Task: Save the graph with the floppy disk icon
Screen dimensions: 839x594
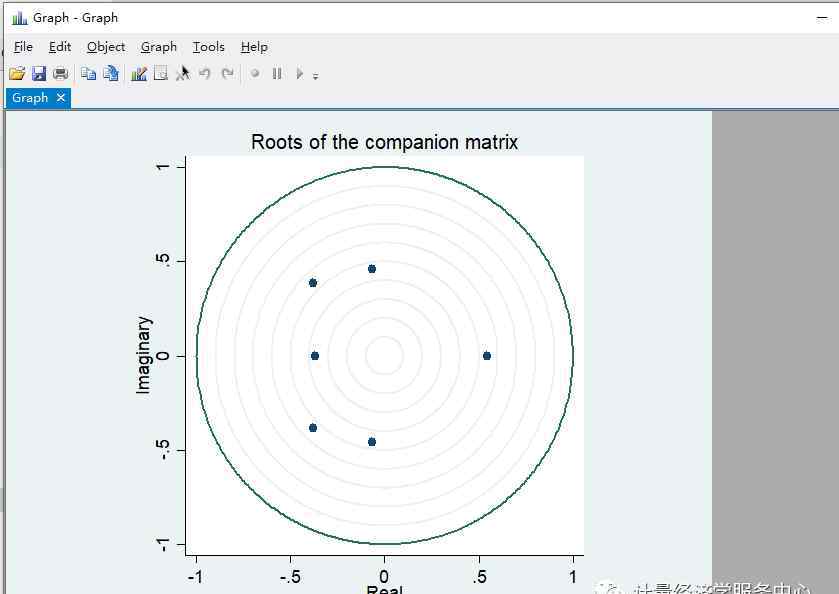Action: tap(39, 73)
